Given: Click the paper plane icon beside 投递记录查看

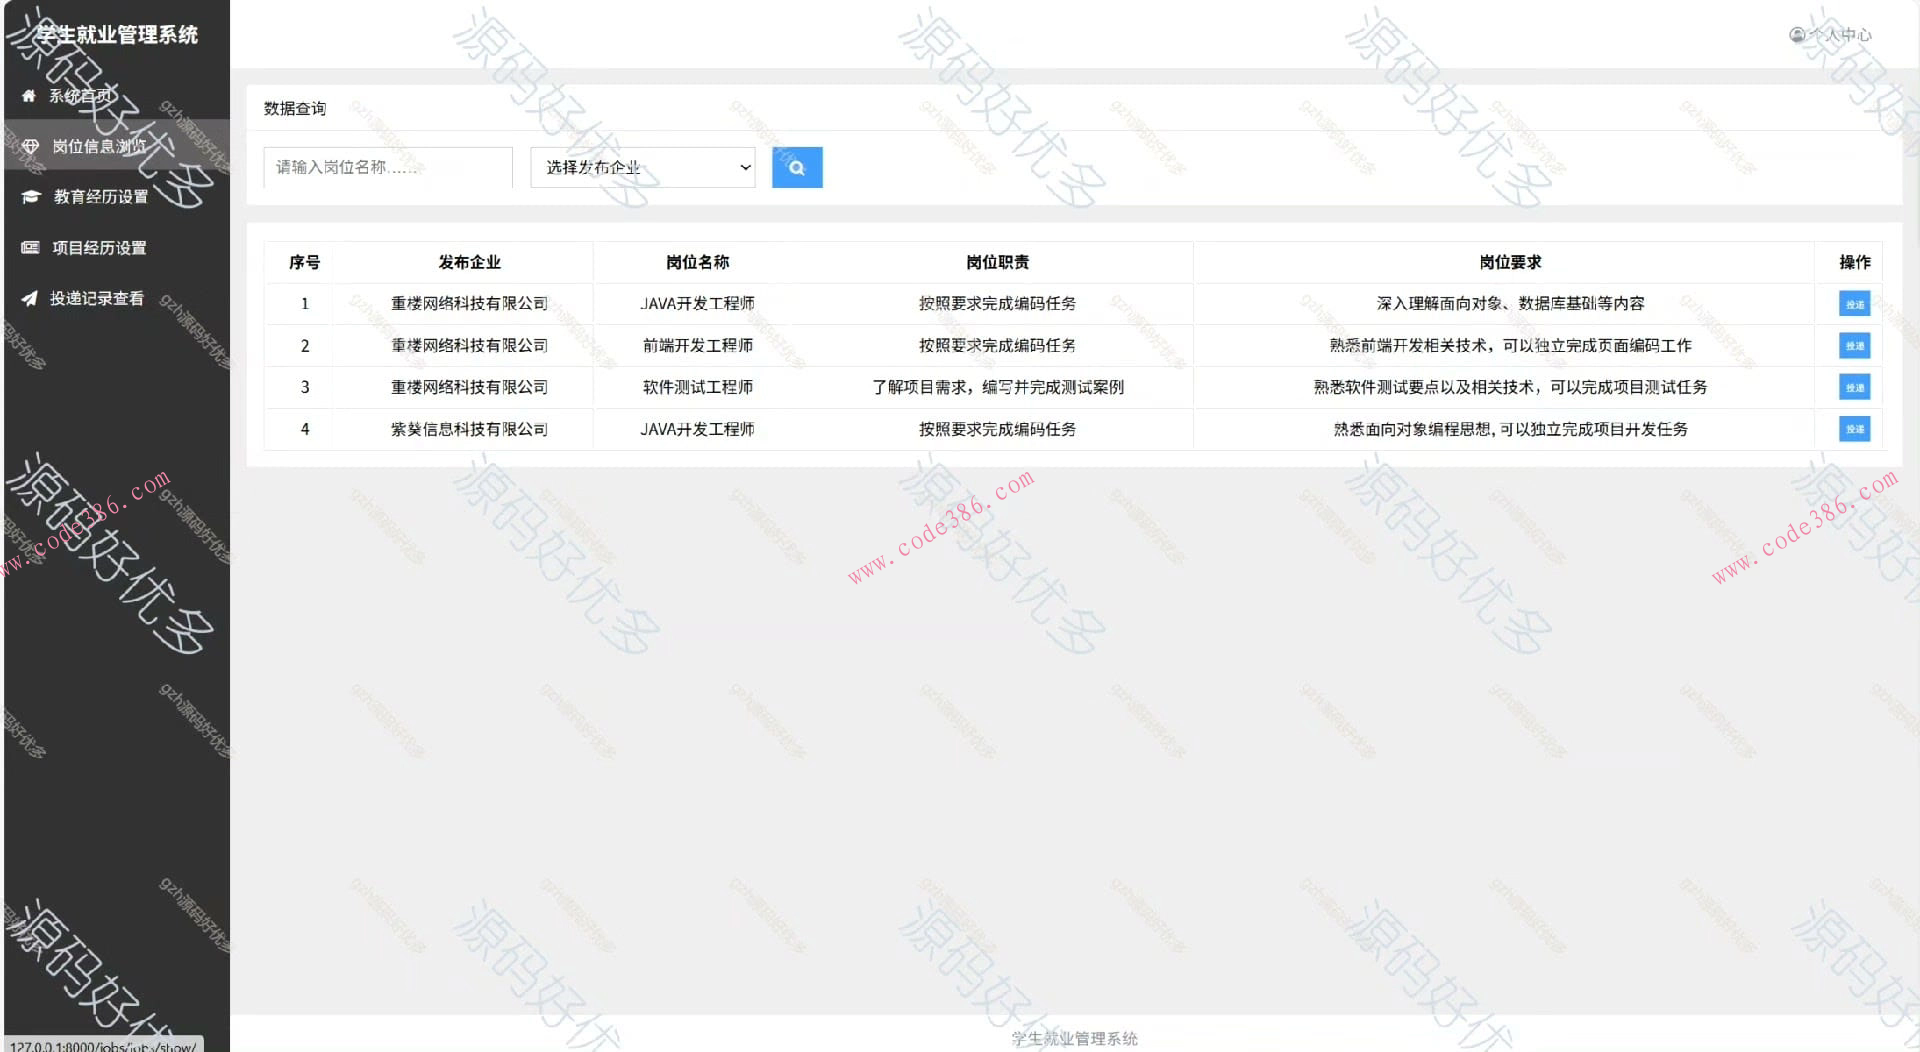Looking at the screenshot, I should tap(29, 298).
